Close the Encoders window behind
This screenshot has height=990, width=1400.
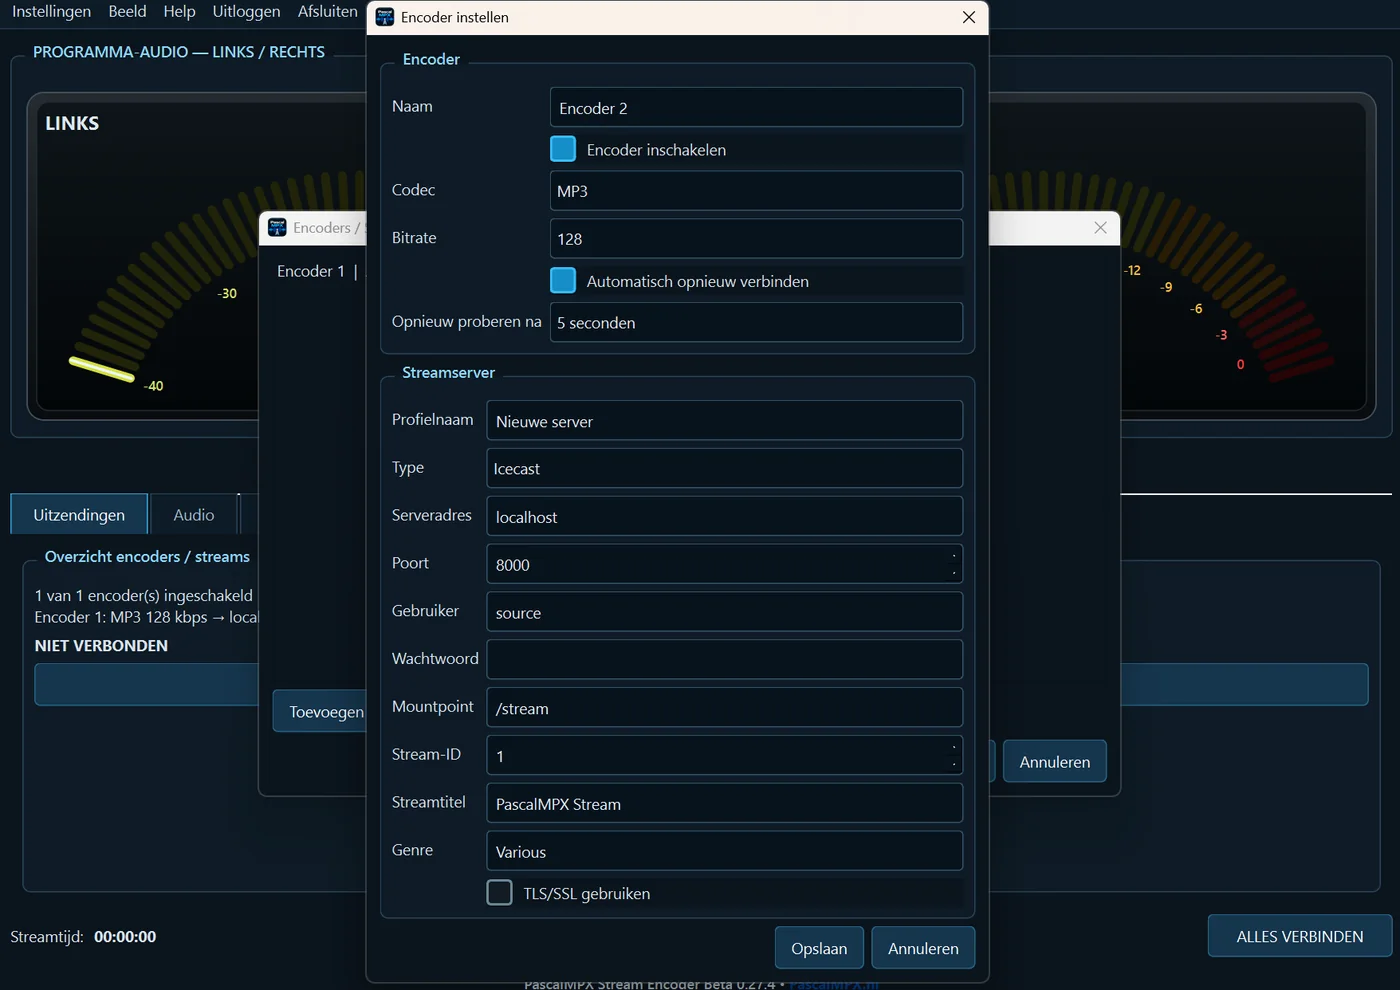coord(1100,228)
